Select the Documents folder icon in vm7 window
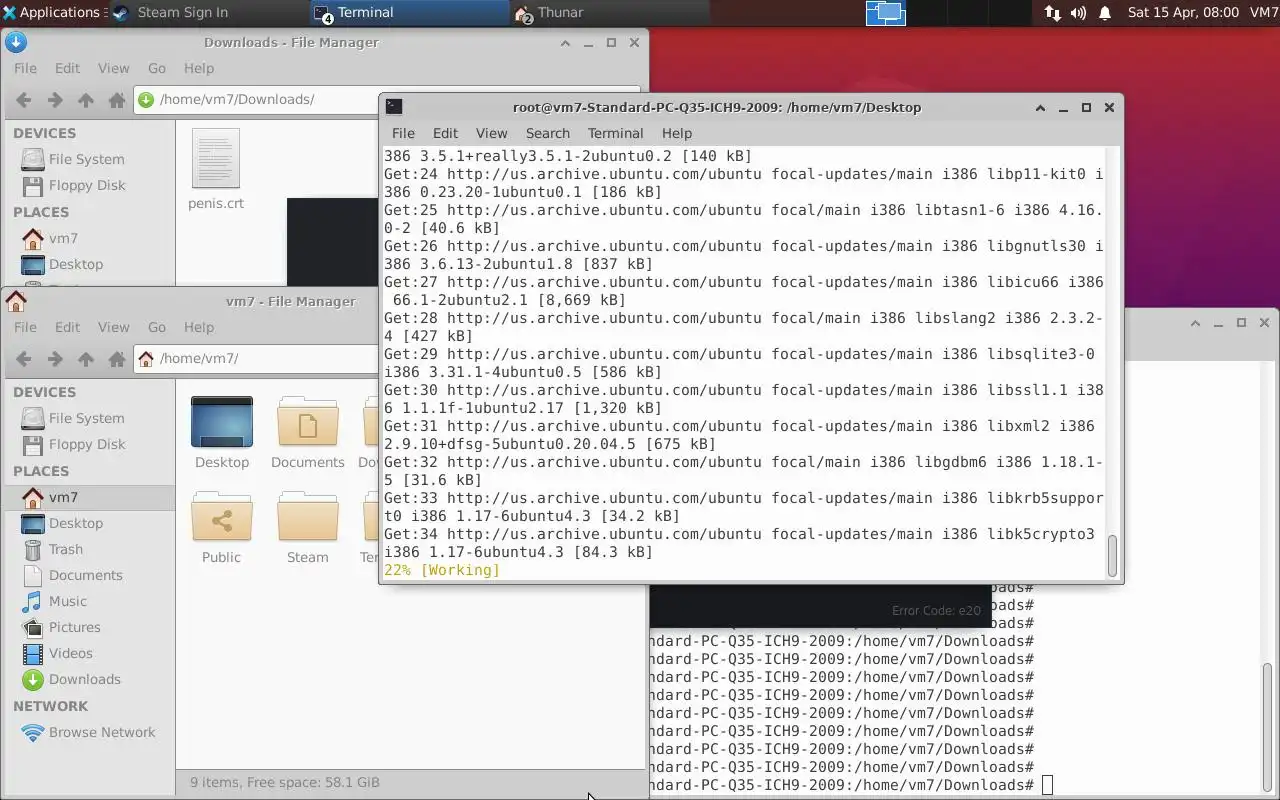 click(x=308, y=421)
